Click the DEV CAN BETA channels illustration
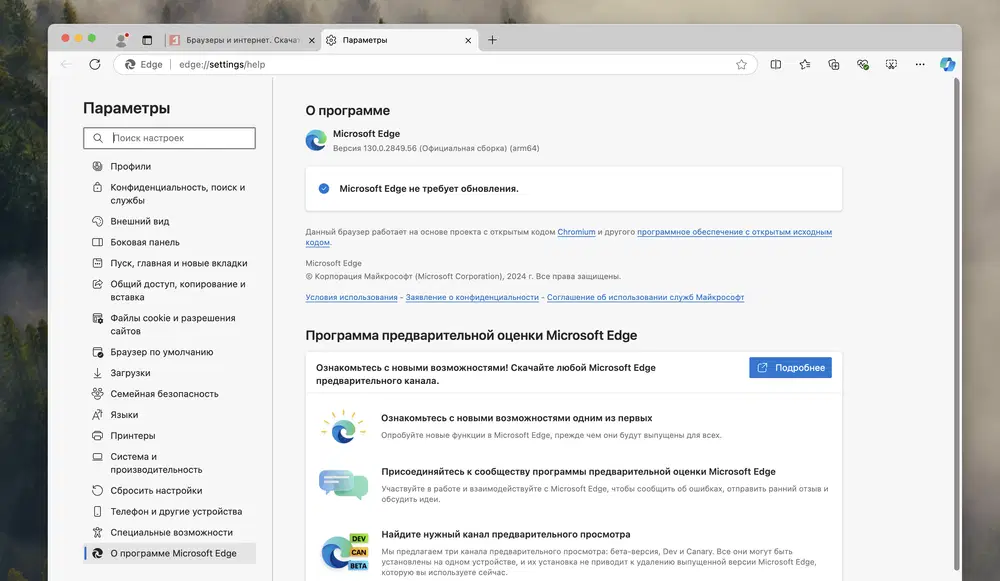 (344, 552)
